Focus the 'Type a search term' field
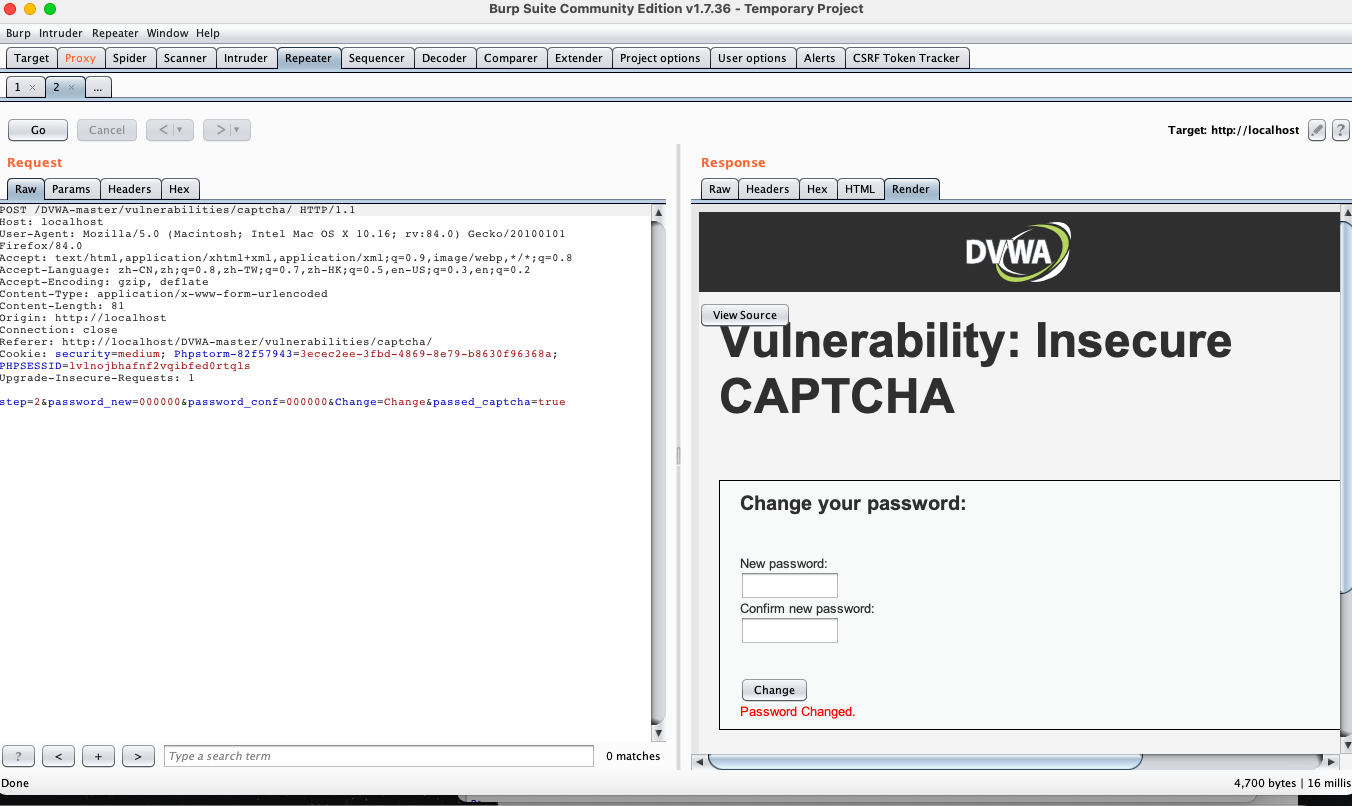This screenshot has height=806, width=1352. 379,756
